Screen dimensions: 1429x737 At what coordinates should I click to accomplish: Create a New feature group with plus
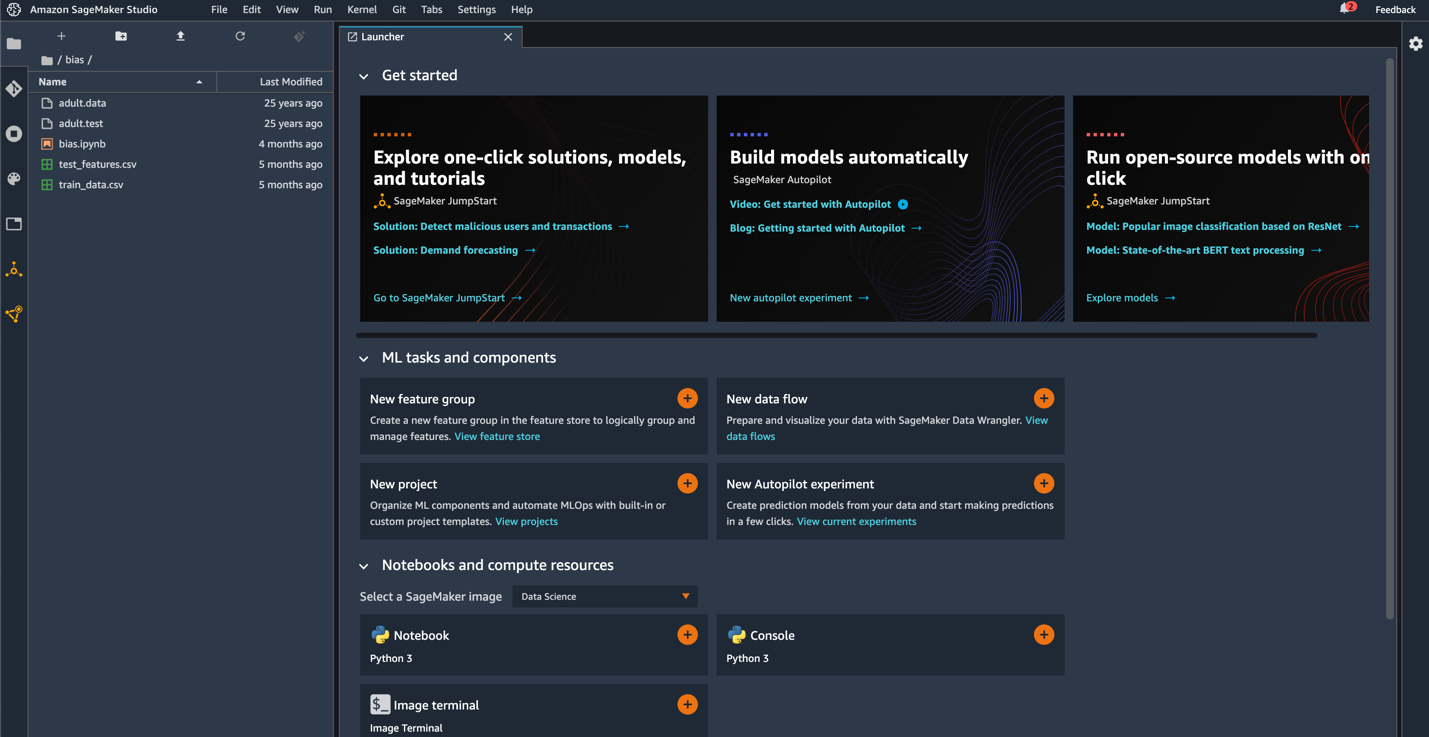pos(687,399)
